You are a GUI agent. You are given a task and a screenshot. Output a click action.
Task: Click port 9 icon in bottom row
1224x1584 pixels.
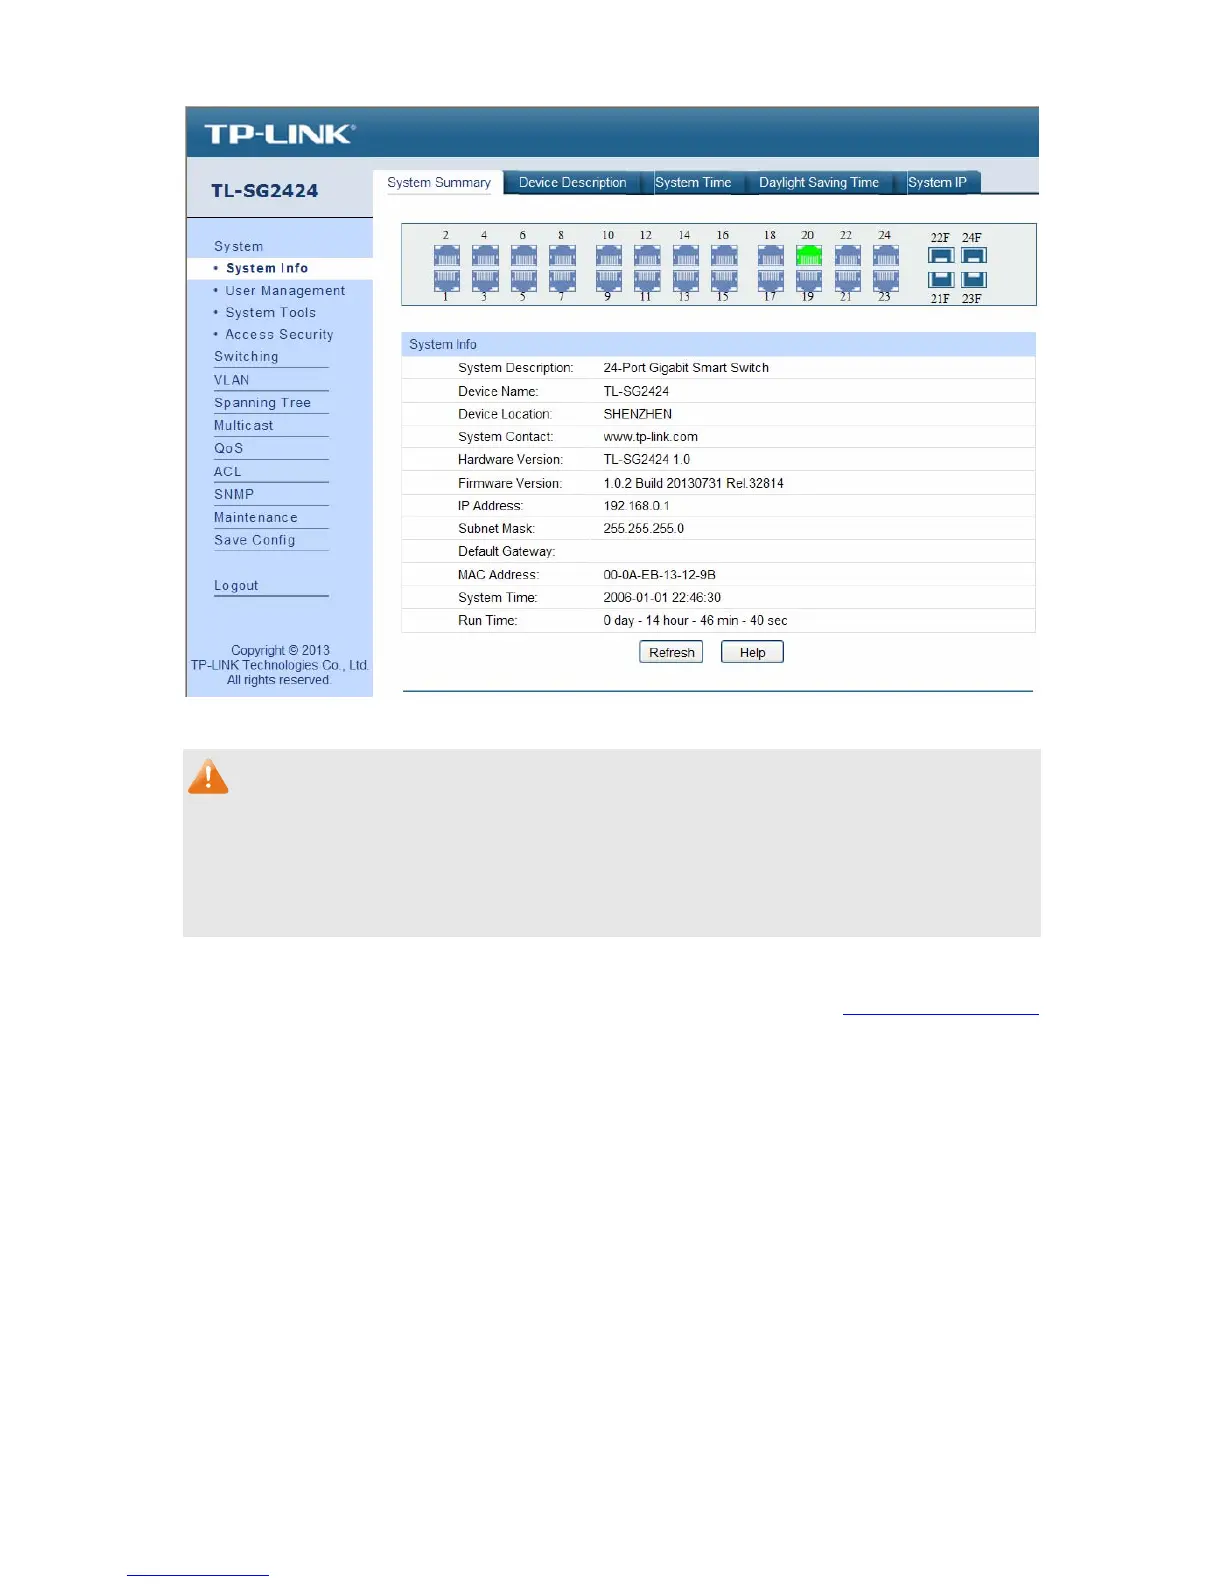608,280
